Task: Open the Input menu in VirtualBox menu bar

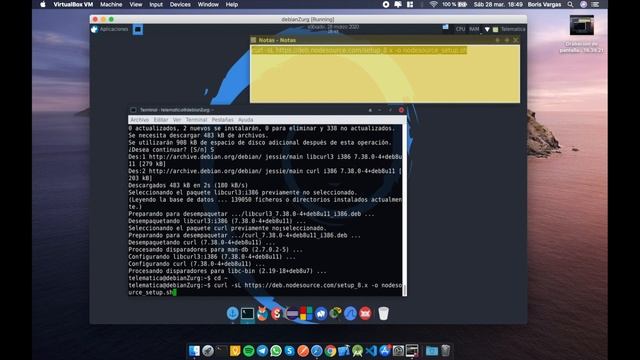Action: click(156, 4)
